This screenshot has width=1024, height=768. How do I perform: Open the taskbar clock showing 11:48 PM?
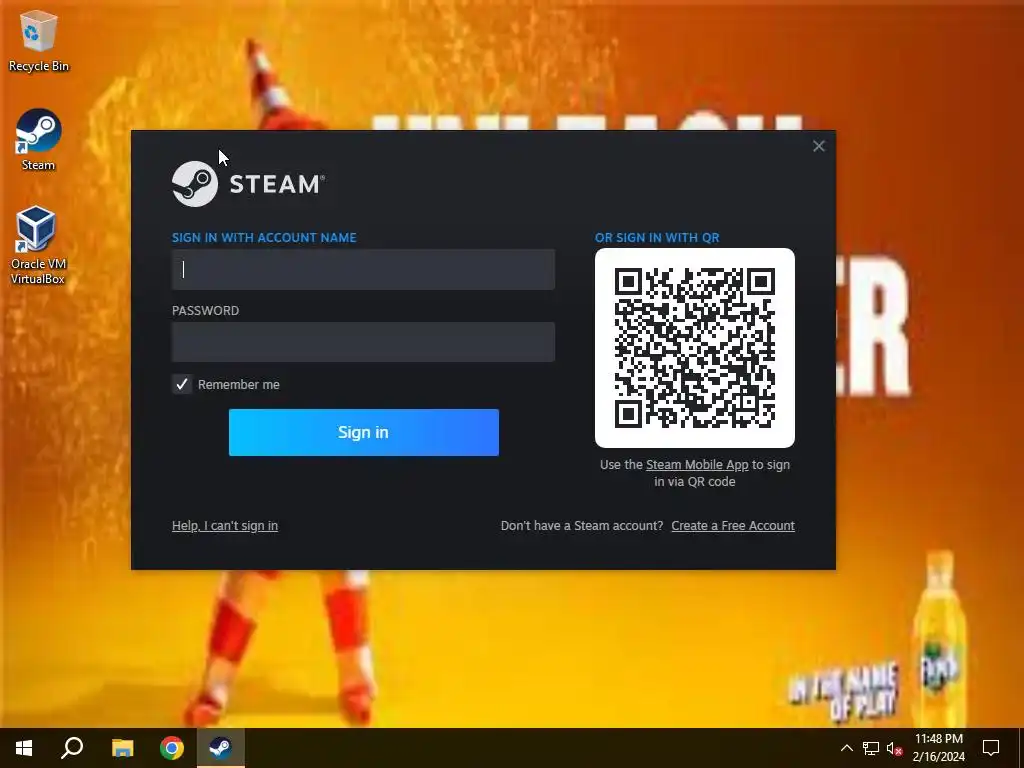point(938,748)
